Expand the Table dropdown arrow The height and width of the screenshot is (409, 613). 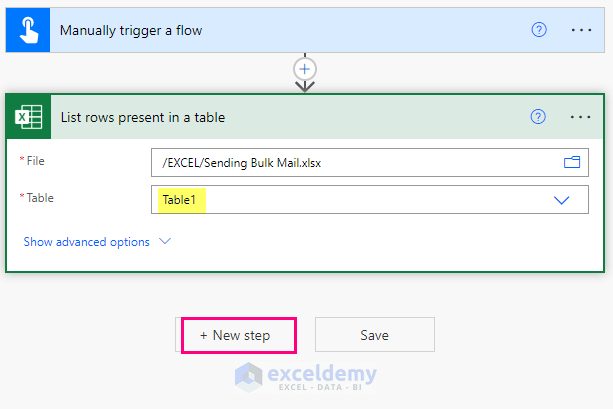click(x=561, y=200)
